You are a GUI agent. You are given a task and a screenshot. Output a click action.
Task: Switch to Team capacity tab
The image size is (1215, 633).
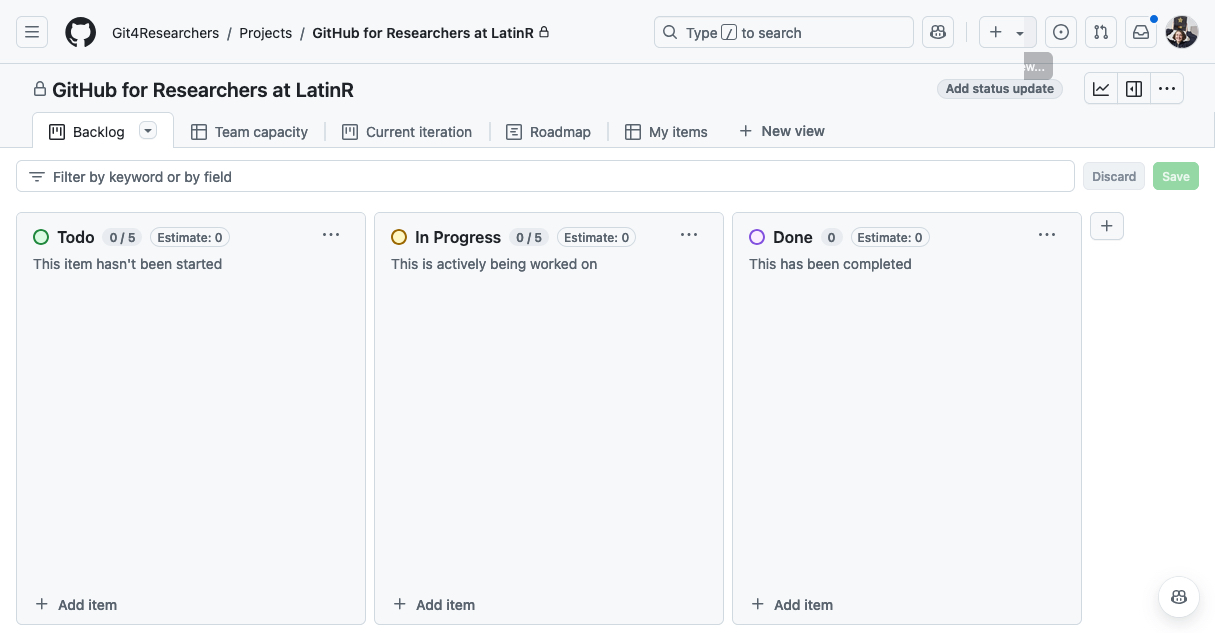coord(250,132)
